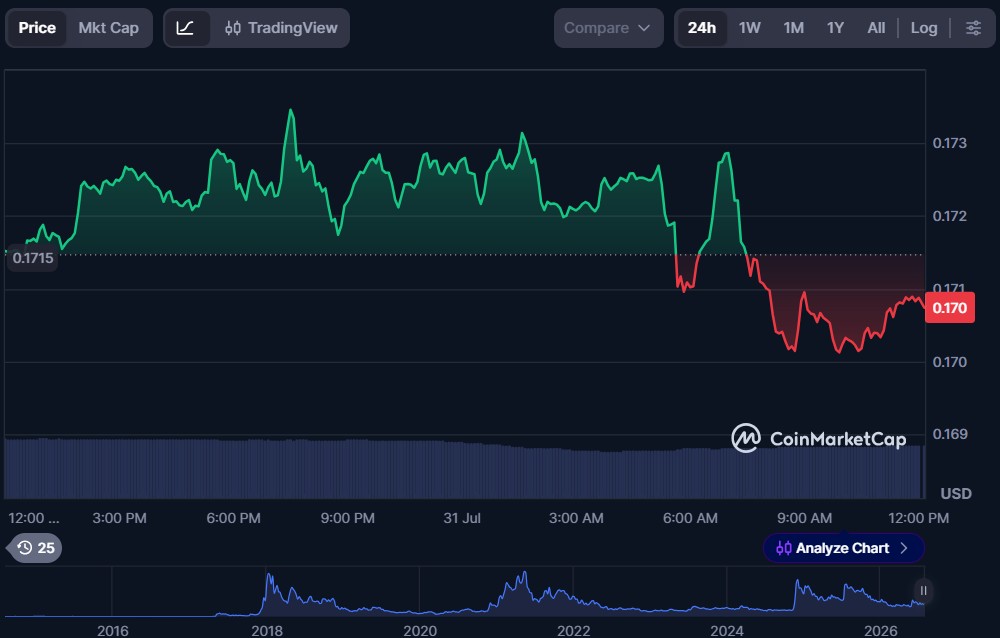Click 2020 on the mini timeline
Screen dimensions: 1000x638
[420, 630]
